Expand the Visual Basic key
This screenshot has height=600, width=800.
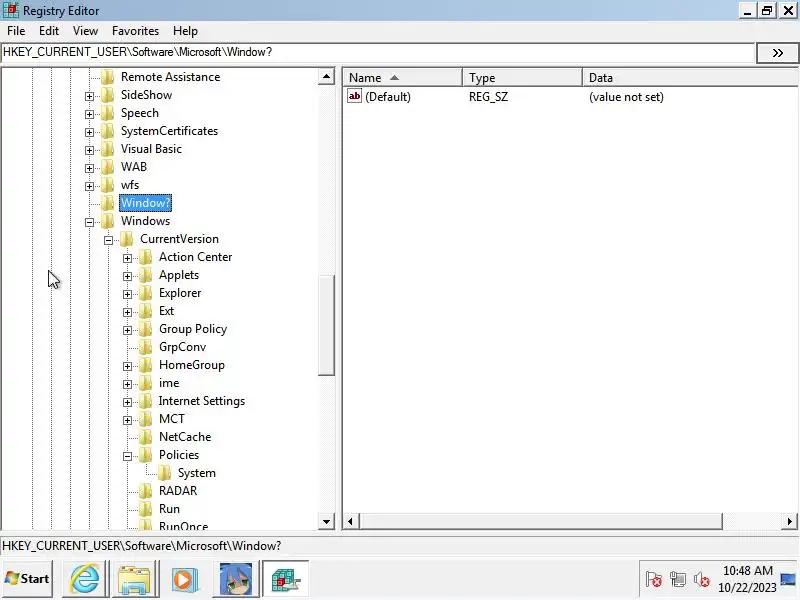click(89, 150)
